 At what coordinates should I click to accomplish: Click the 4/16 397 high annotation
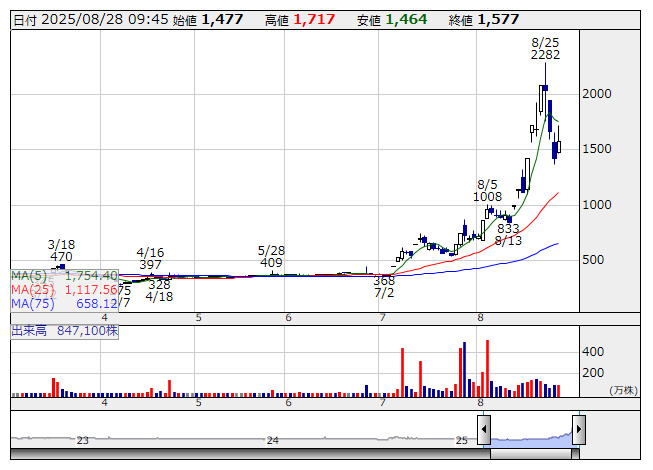150,258
